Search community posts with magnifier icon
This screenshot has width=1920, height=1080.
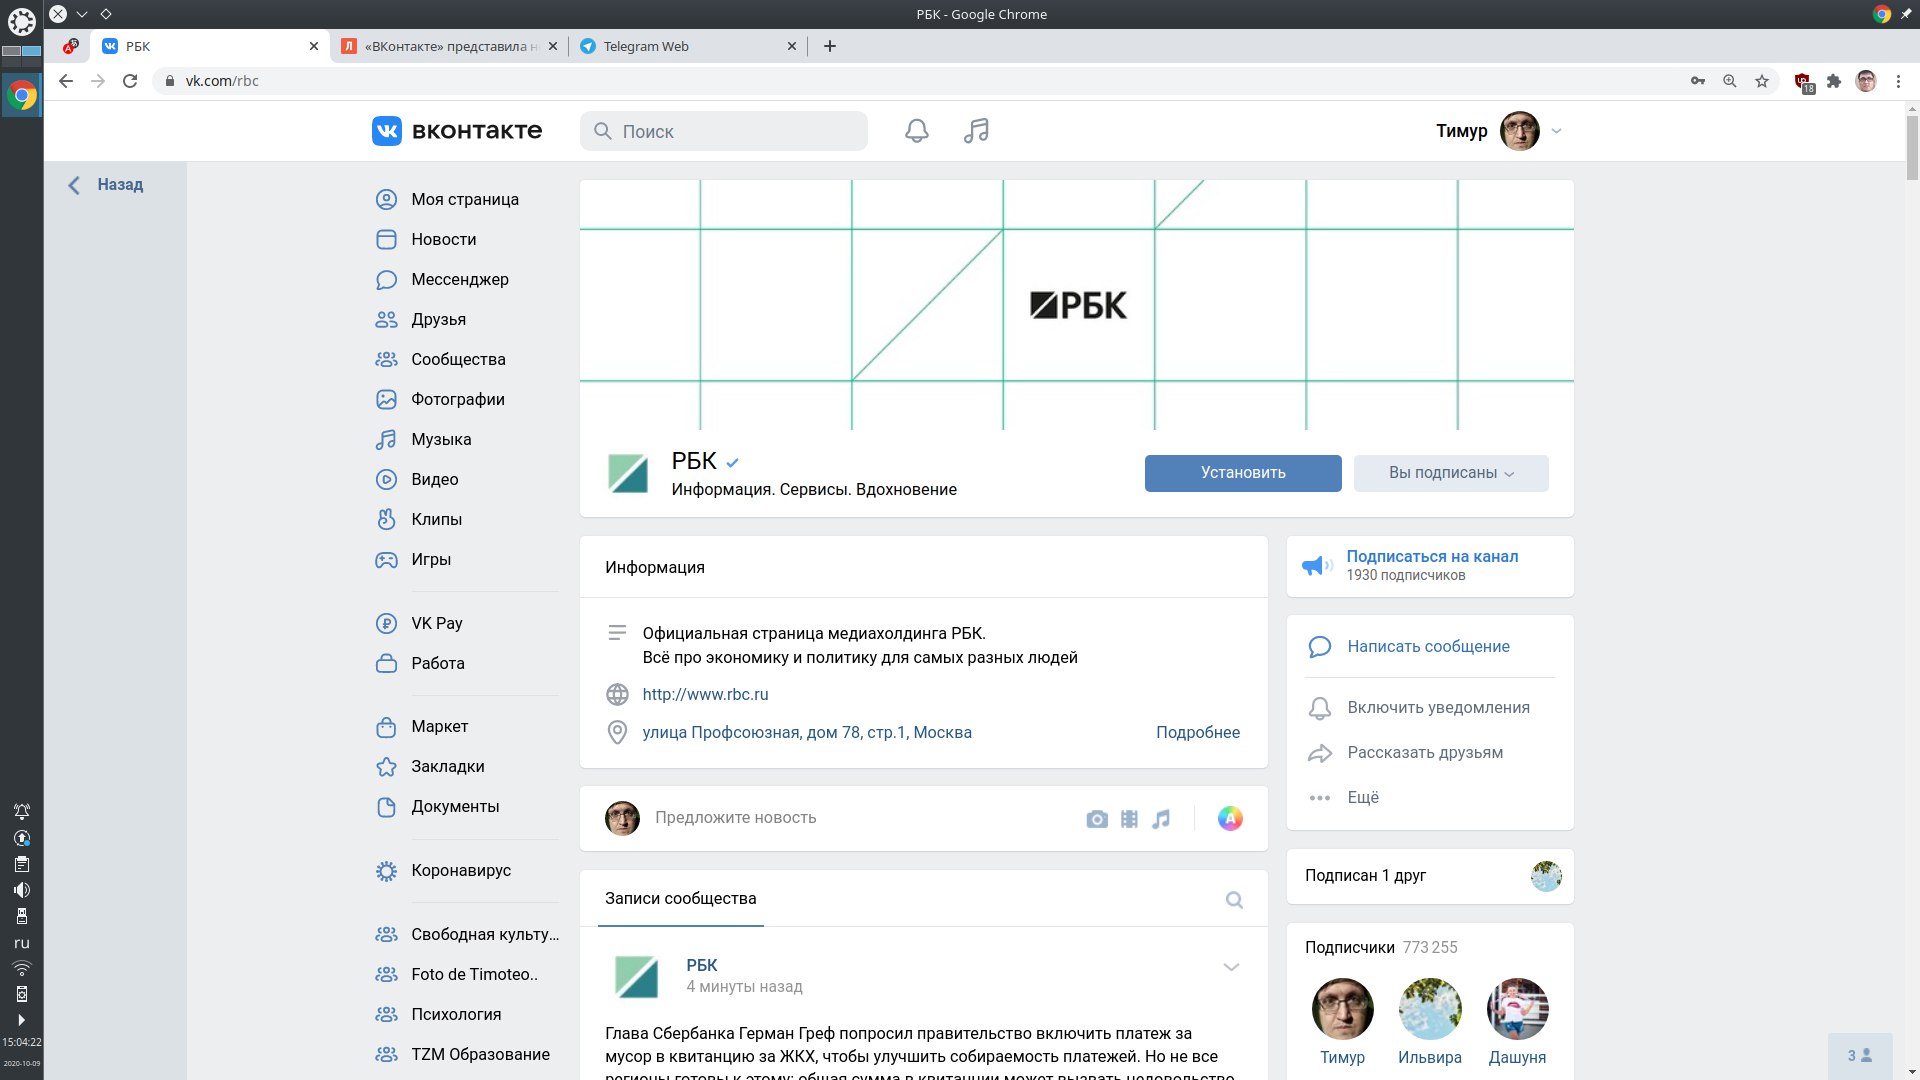tap(1234, 900)
